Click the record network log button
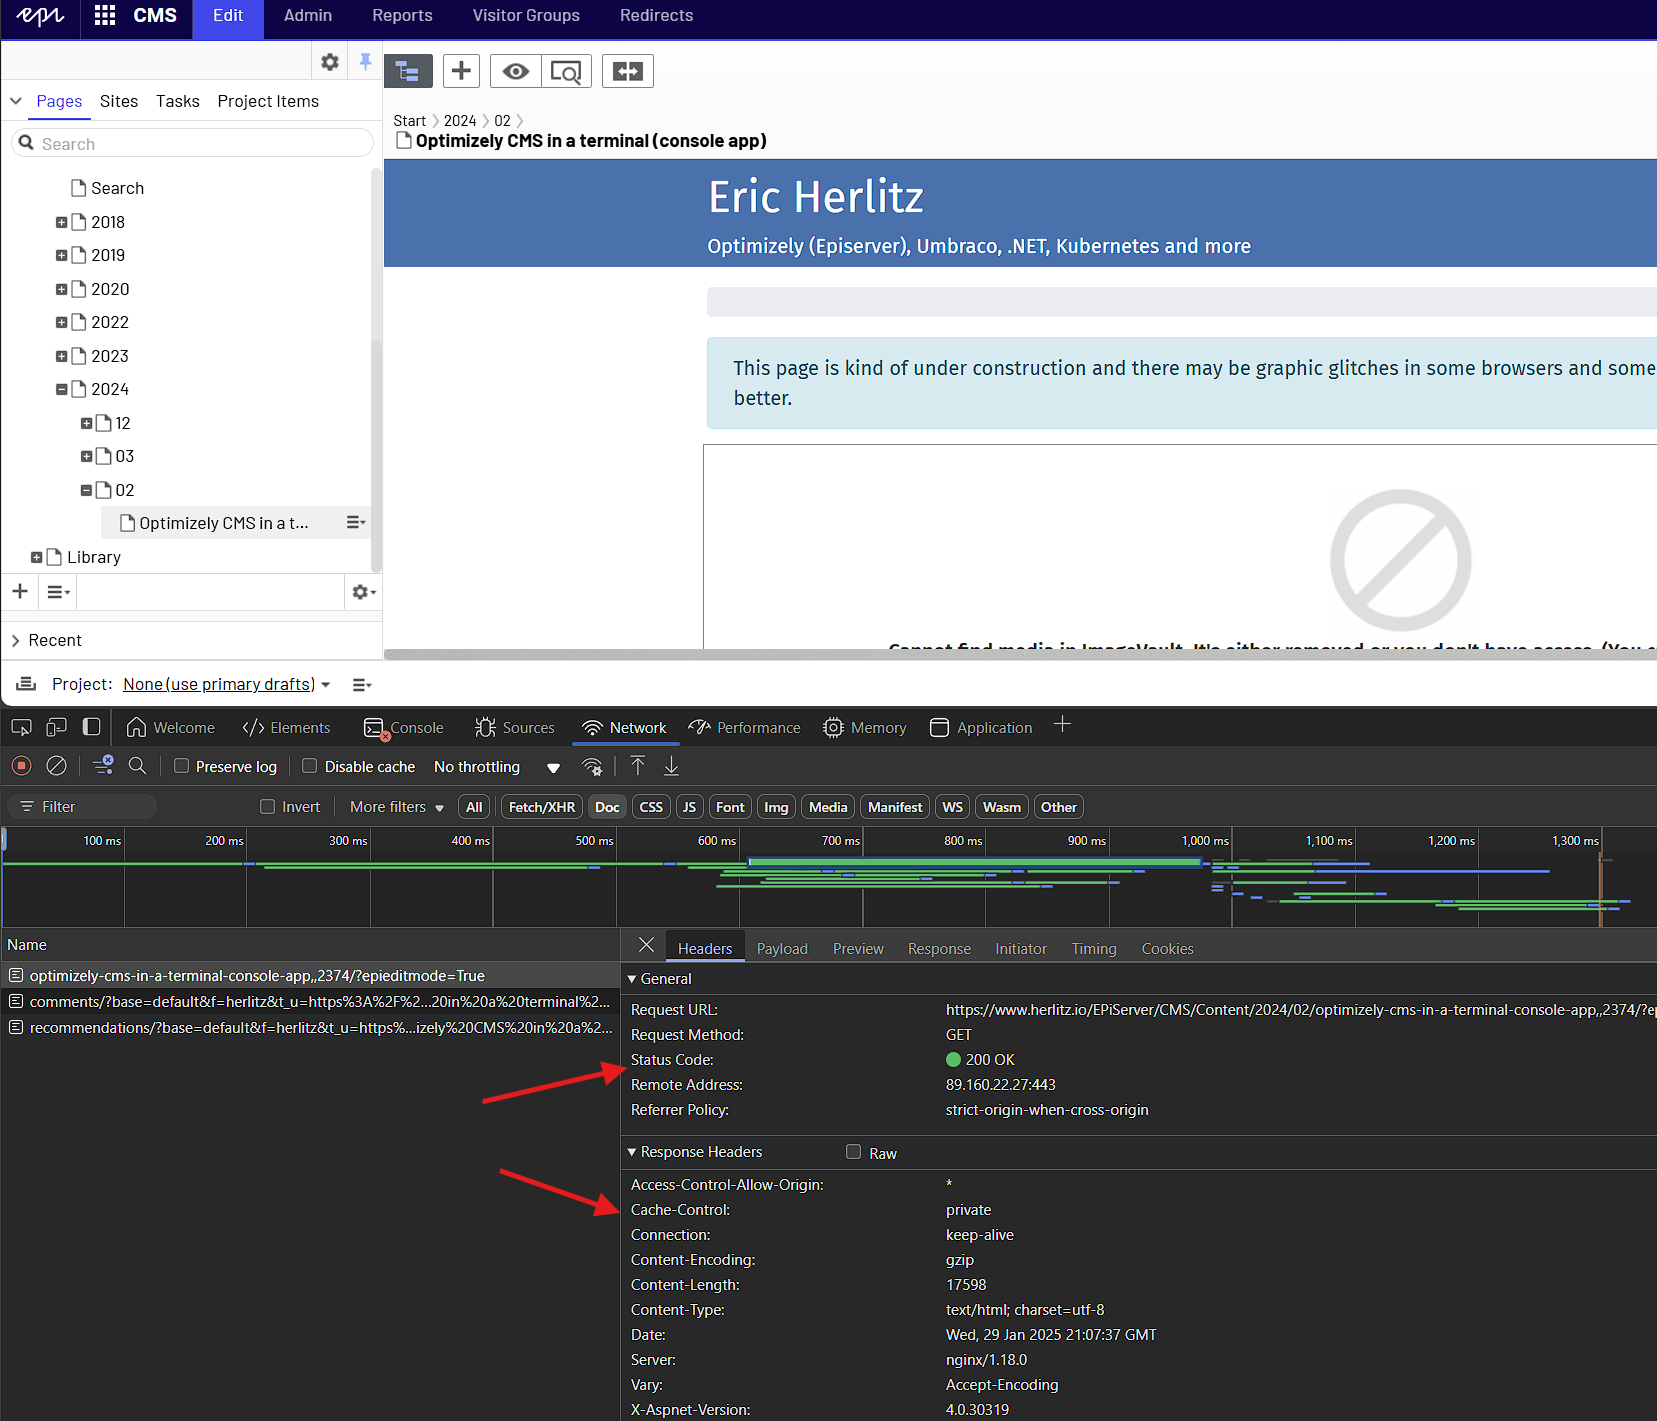 [21, 766]
